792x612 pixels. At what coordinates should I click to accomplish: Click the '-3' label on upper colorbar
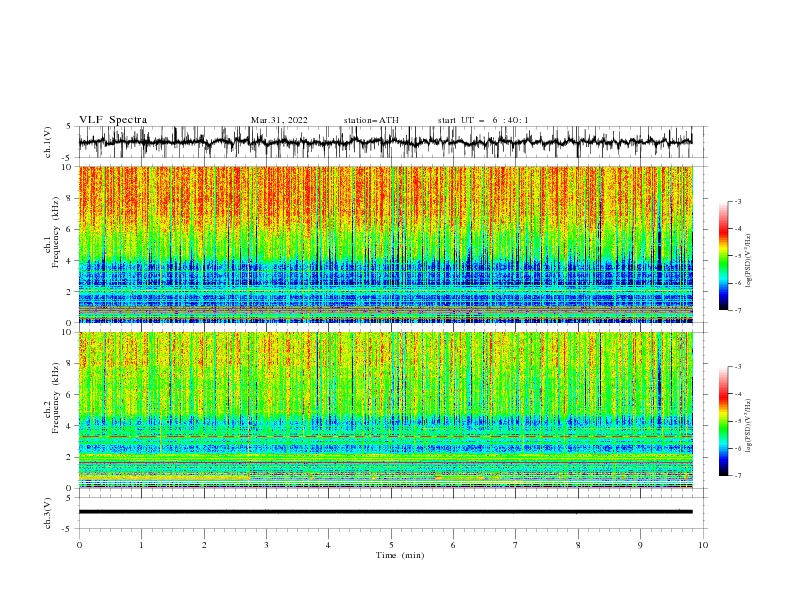738,201
